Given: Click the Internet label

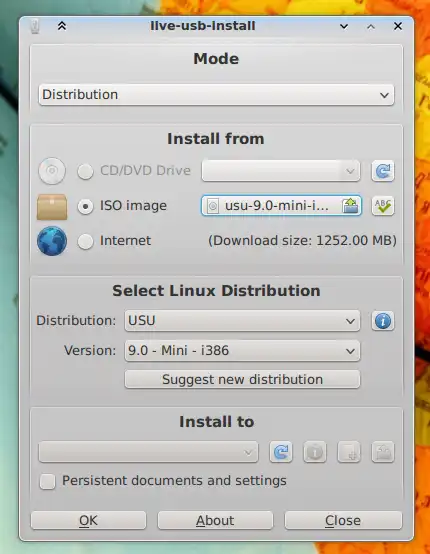Looking at the screenshot, I should pos(125,241).
